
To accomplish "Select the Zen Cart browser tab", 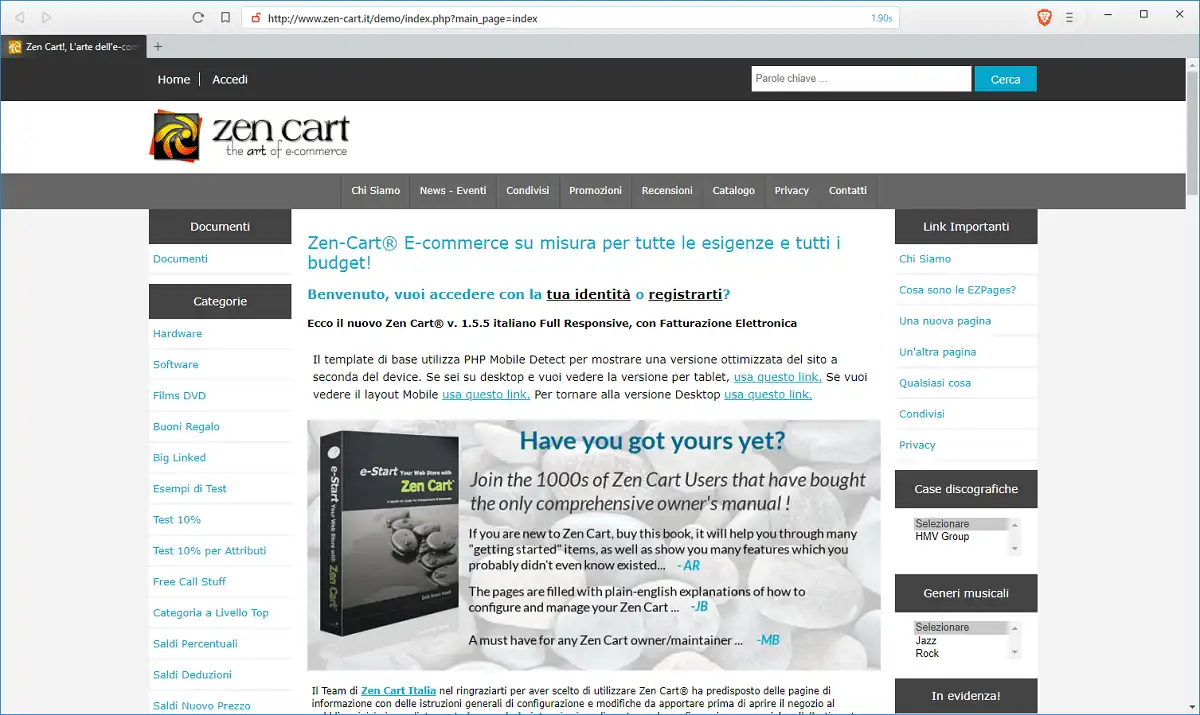I will [72, 47].
